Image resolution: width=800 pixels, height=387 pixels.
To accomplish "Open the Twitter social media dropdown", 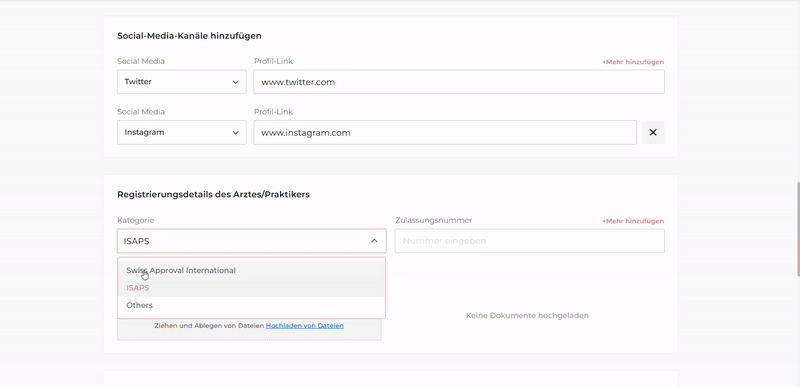I will point(182,82).
